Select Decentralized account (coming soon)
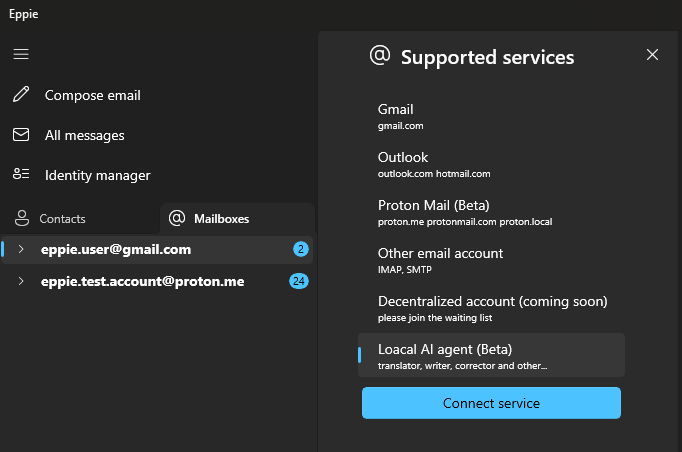Screen dimensions: 682x452 pyautogui.click(x=491, y=309)
